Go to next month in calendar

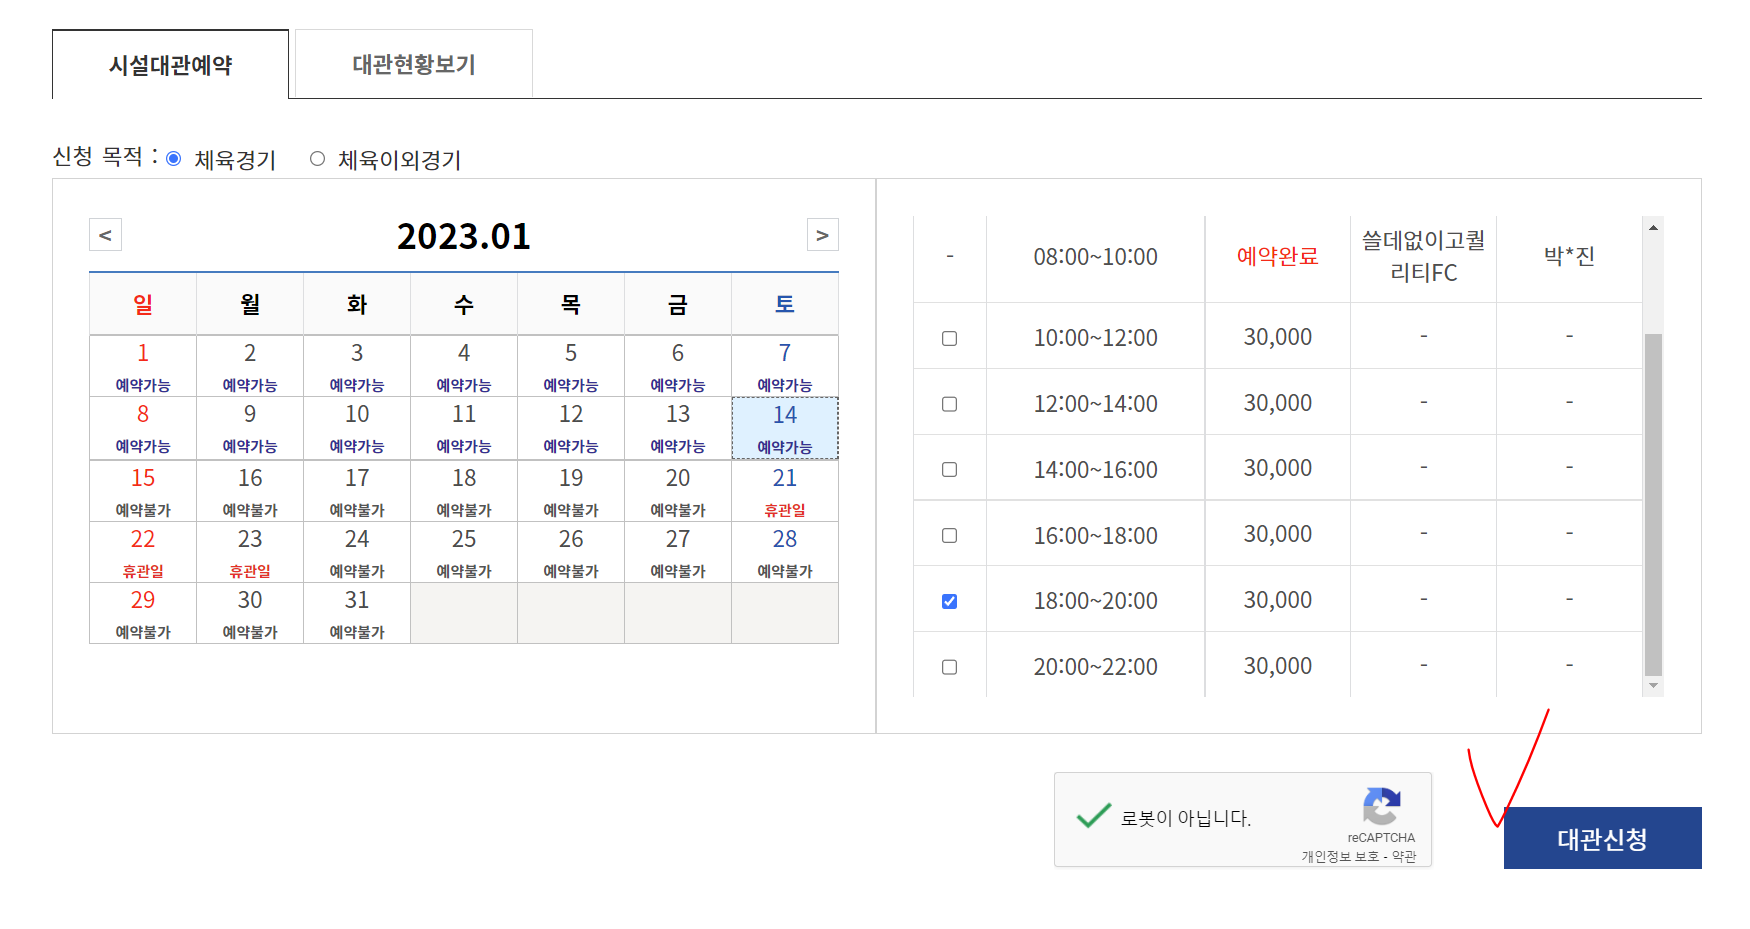click(822, 235)
